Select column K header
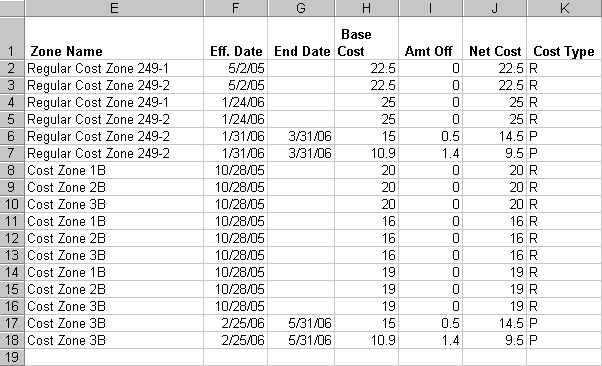602x366 pixels. click(564, 8)
